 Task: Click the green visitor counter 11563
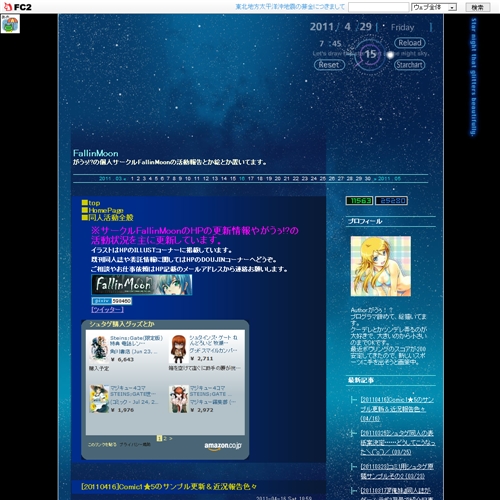pos(359,201)
